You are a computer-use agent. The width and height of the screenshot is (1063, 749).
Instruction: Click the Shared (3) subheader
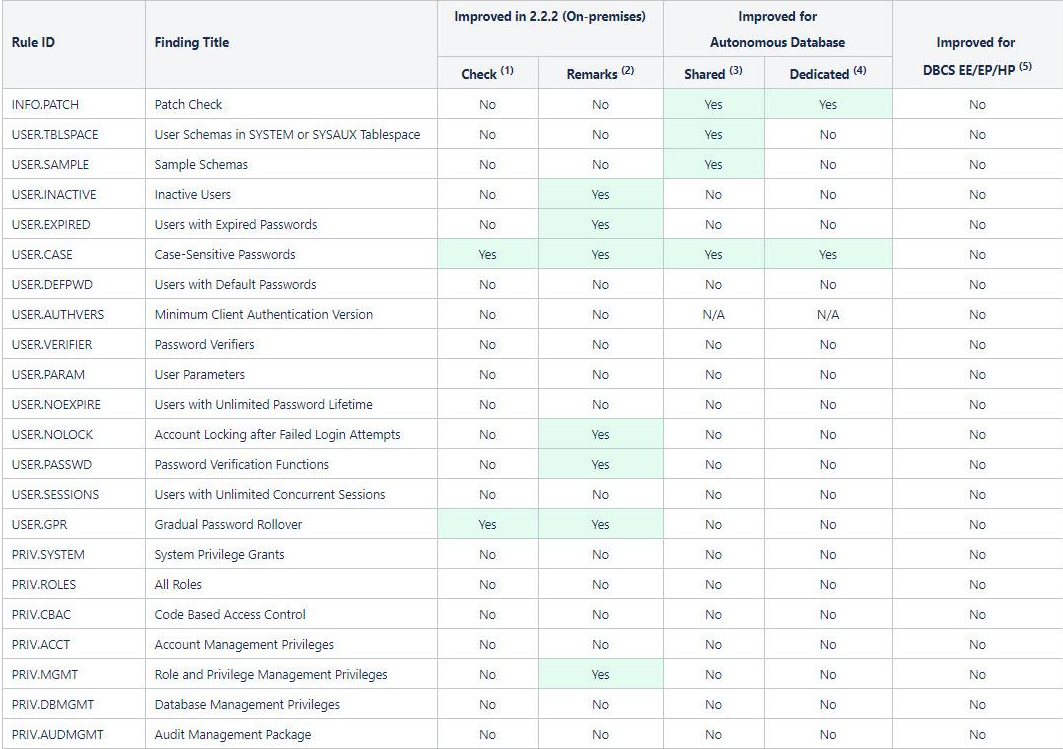pos(713,73)
